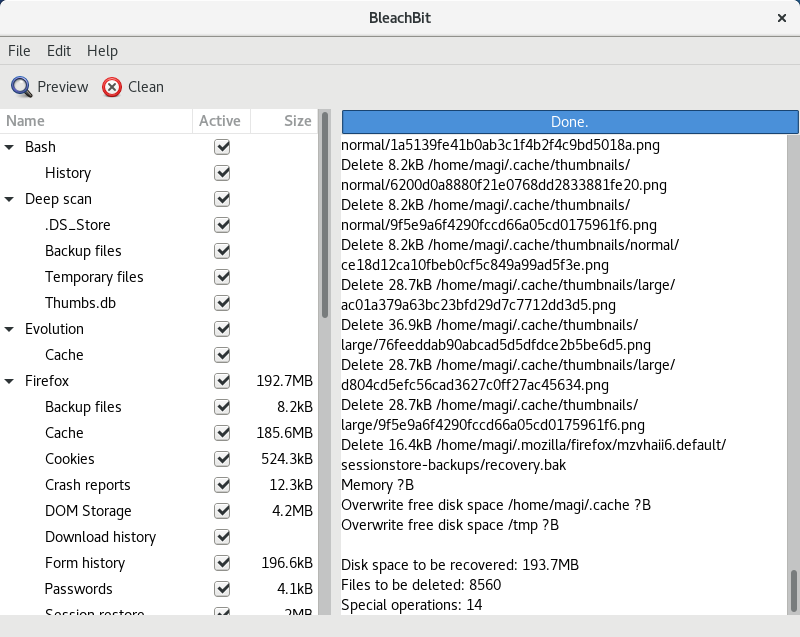800x637 pixels.
Task: Collapse the Deep scan tree group
Action: pyautogui.click(x=9, y=199)
